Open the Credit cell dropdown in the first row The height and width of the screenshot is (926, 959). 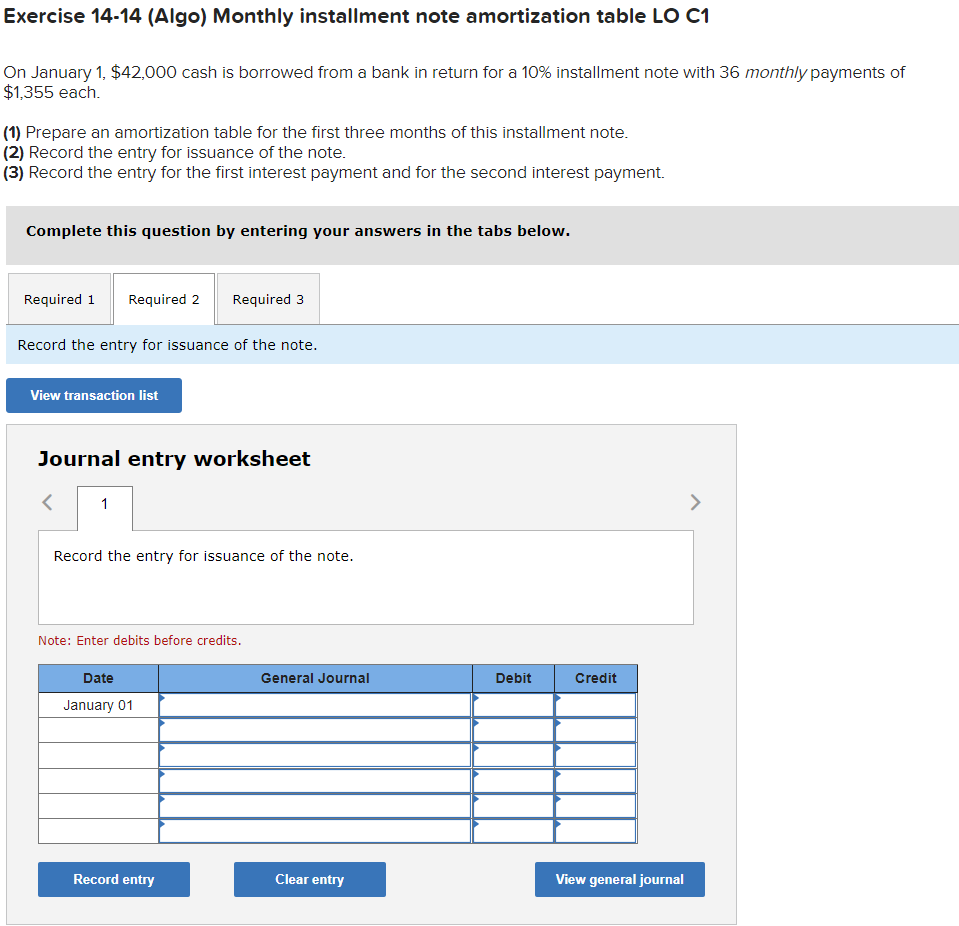tap(561, 704)
